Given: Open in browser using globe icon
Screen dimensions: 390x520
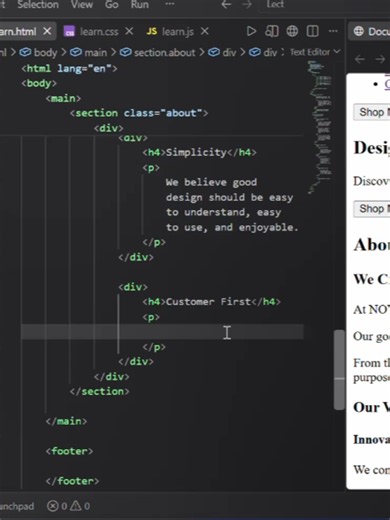Looking at the screenshot, I should (x=292, y=31).
